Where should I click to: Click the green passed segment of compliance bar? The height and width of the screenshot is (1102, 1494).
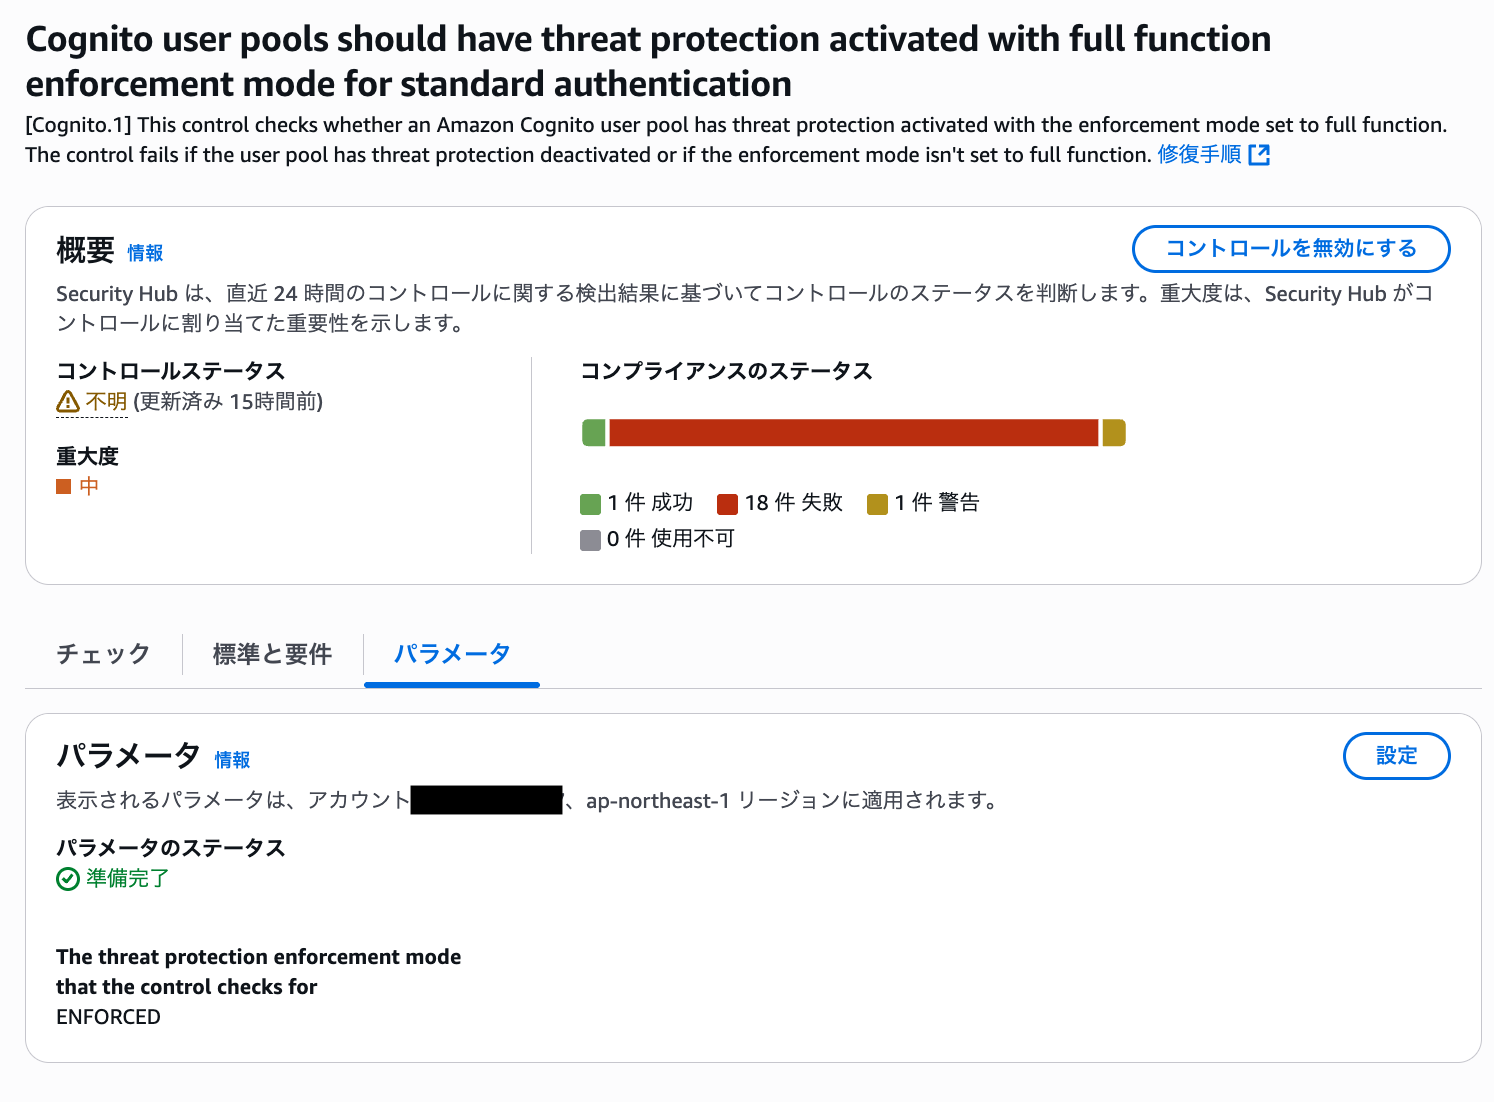pyautogui.click(x=594, y=433)
